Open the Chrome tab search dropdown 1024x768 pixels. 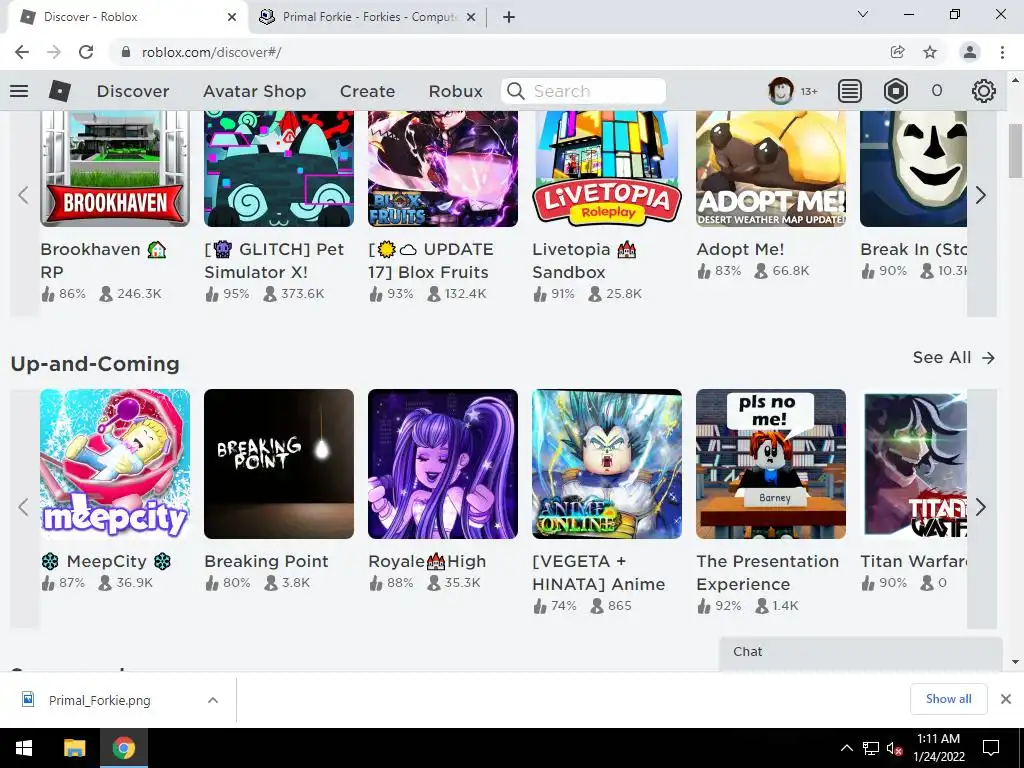click(x=863, y=14)
